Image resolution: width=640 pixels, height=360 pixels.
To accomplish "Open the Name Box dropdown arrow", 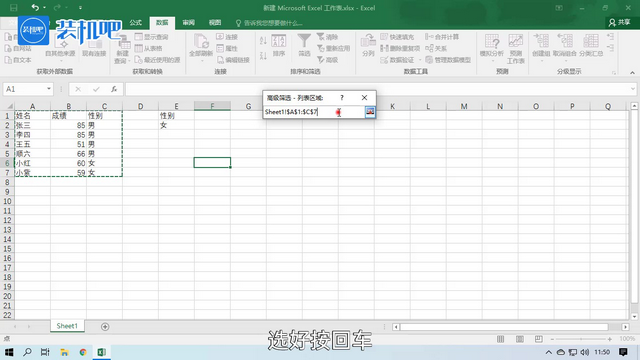I will [x=49, y=89].
